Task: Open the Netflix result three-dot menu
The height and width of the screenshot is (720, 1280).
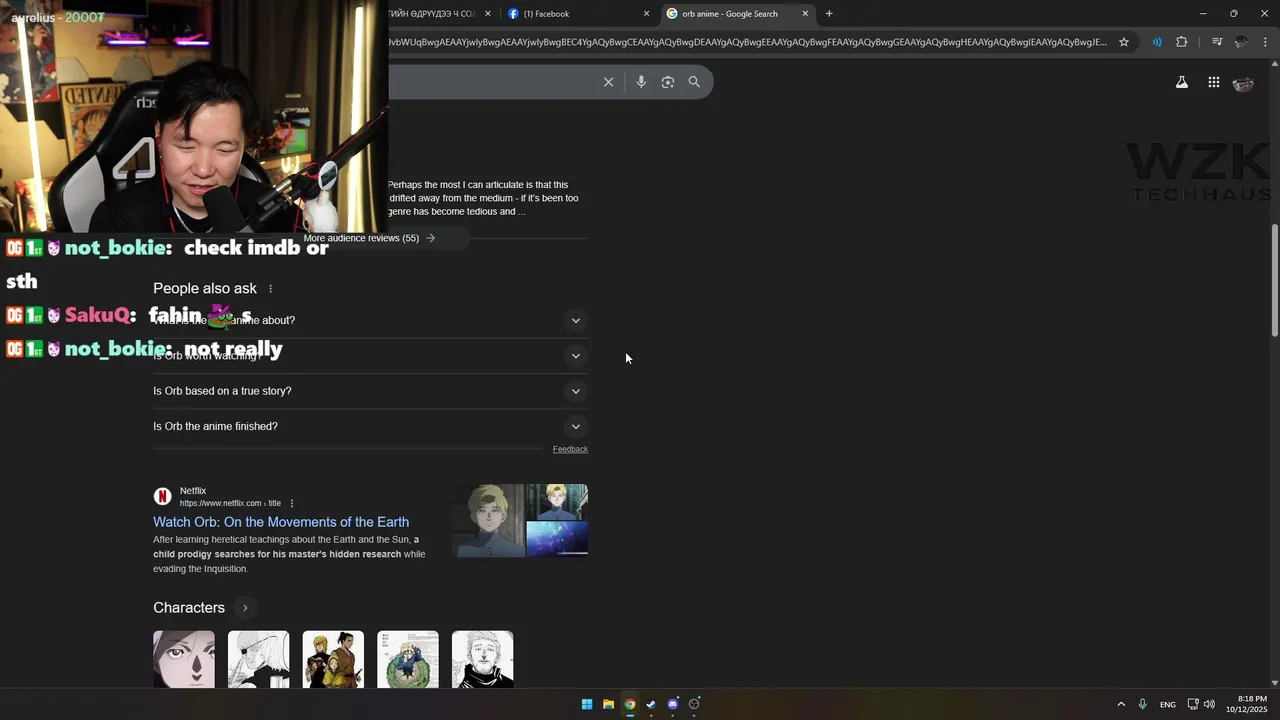Action: coord(292,503)
